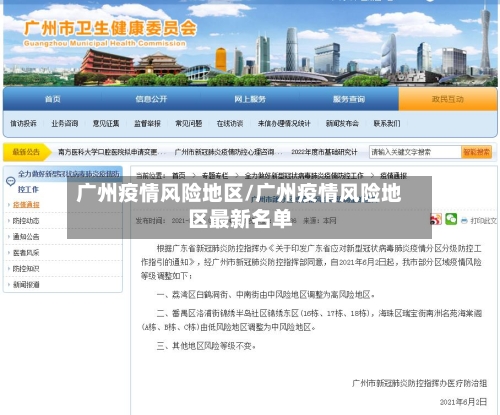This screenshot has height=415, width=500.
Task: Click the speech bubble icon in sidebar
Action: [11, 181]
